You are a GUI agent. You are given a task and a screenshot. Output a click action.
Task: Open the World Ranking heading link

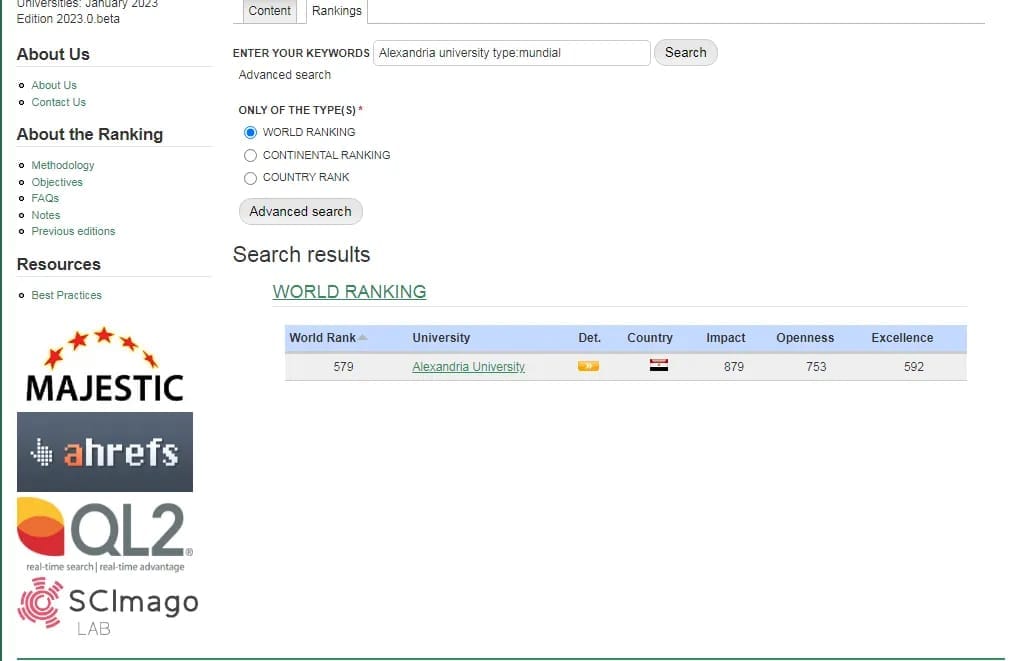click(349, 292)
